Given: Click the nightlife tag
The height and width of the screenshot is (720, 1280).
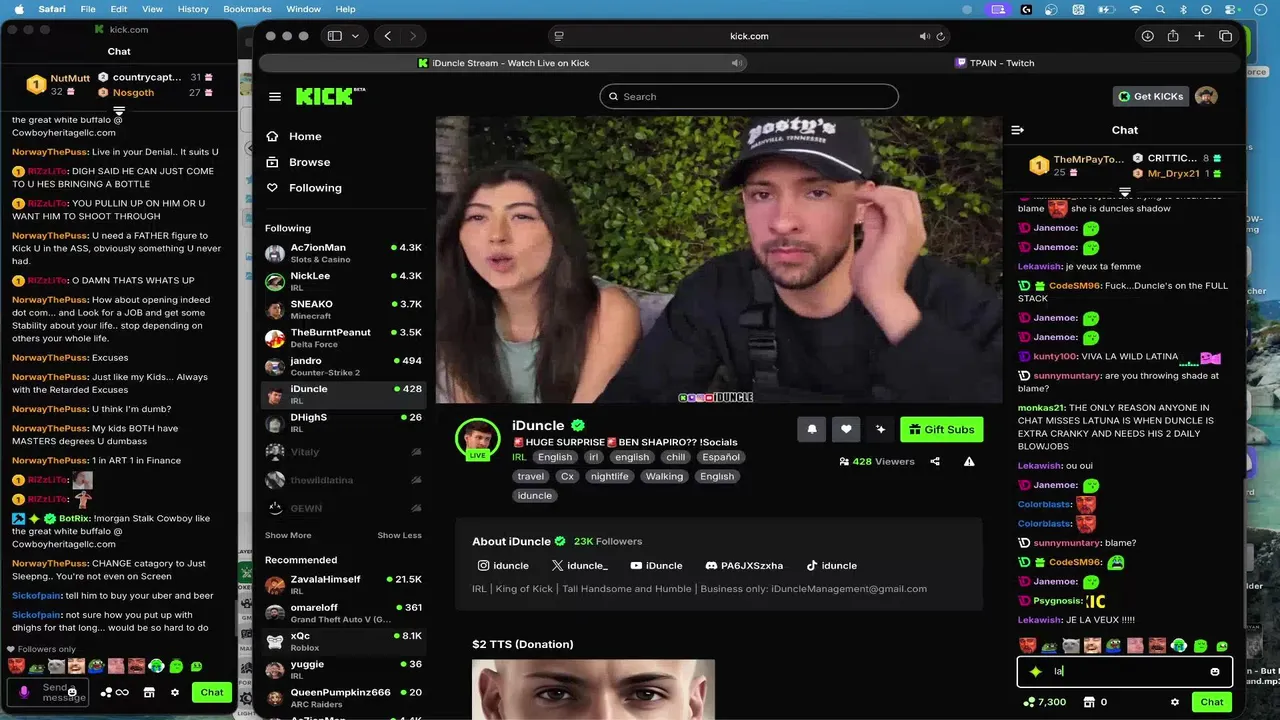Looking at the screenshot, I should 609,476.
